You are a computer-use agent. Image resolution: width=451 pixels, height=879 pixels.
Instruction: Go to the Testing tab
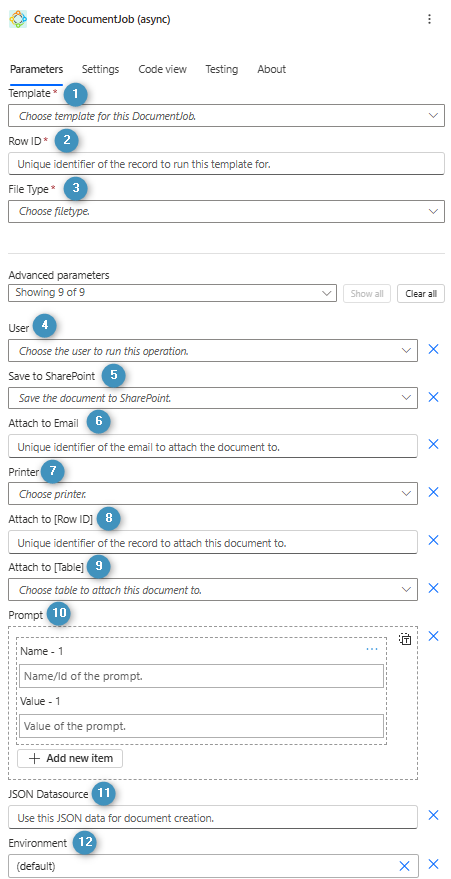point(221,70)
